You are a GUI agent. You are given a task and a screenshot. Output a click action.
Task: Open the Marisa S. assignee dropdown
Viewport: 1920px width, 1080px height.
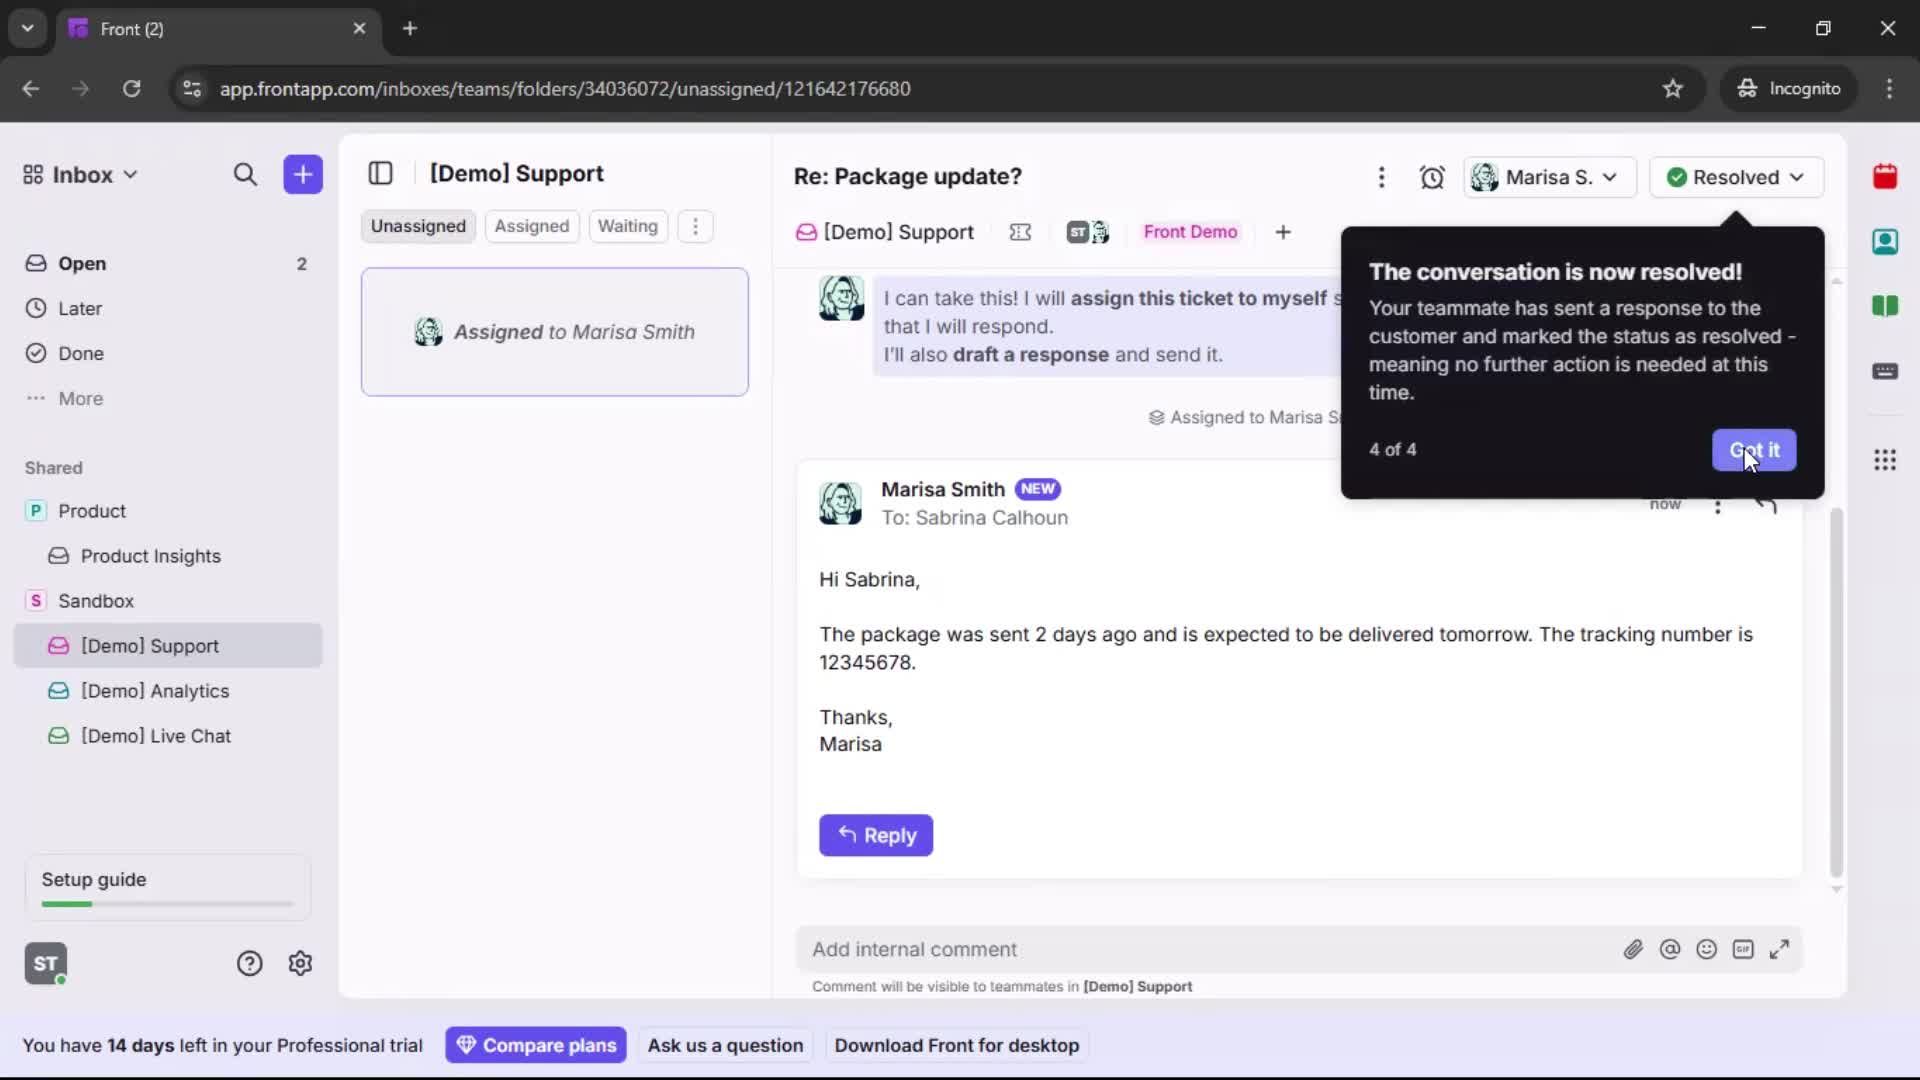click(1549, 177)
